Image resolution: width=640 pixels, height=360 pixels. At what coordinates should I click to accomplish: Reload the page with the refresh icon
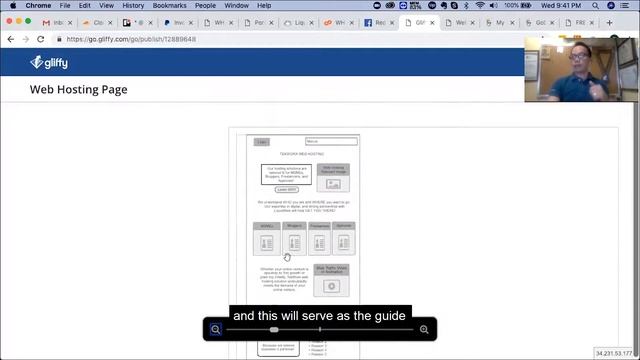(x=40, y=39)
